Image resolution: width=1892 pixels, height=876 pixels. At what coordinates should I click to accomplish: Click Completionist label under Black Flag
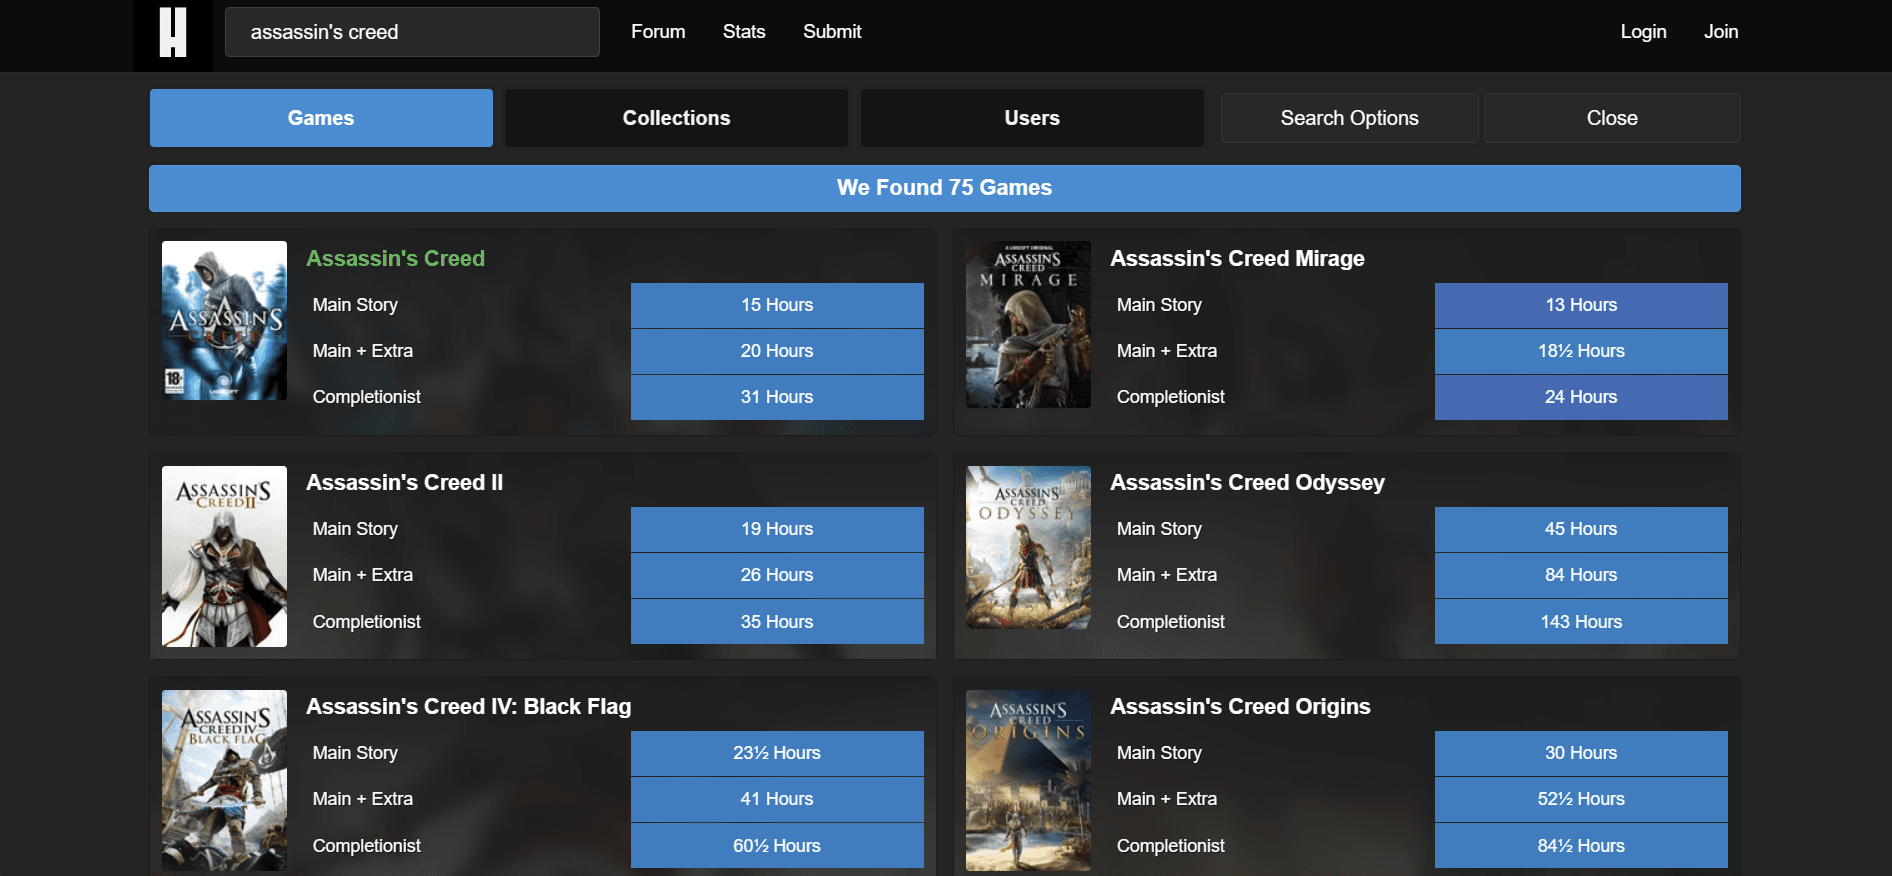point(366,846)
